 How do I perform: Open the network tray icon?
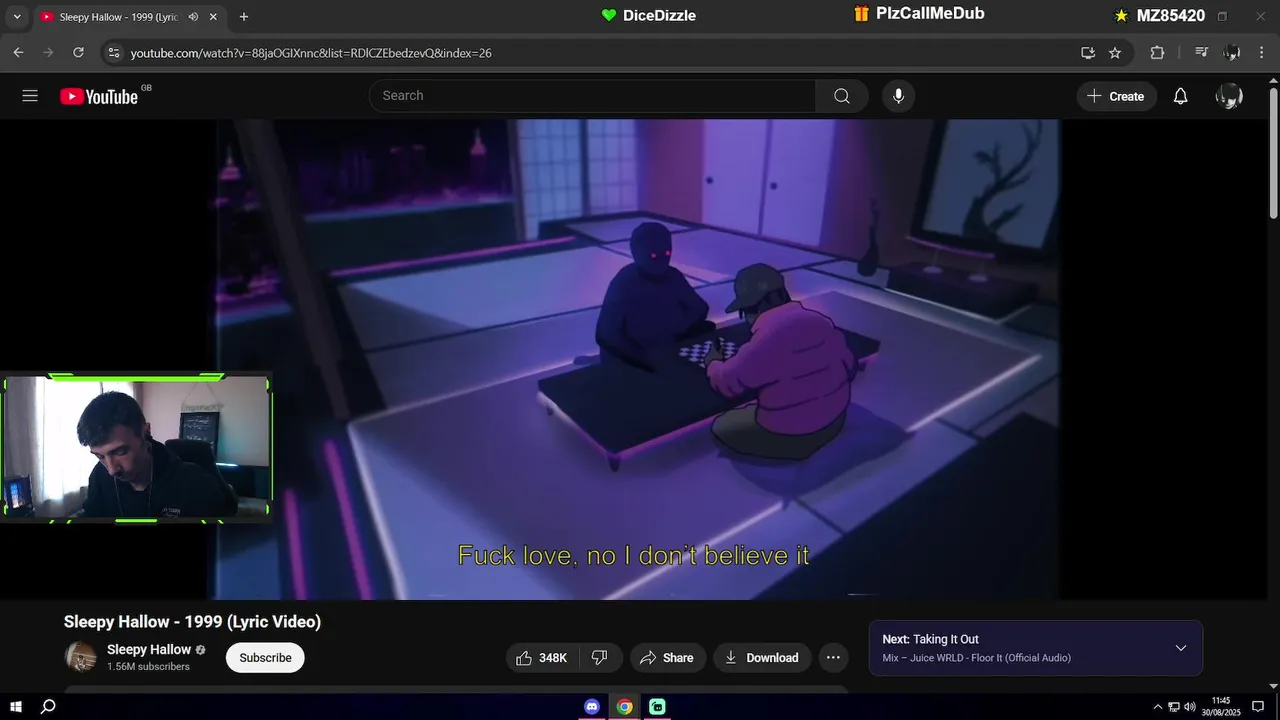coord(1174,707)
